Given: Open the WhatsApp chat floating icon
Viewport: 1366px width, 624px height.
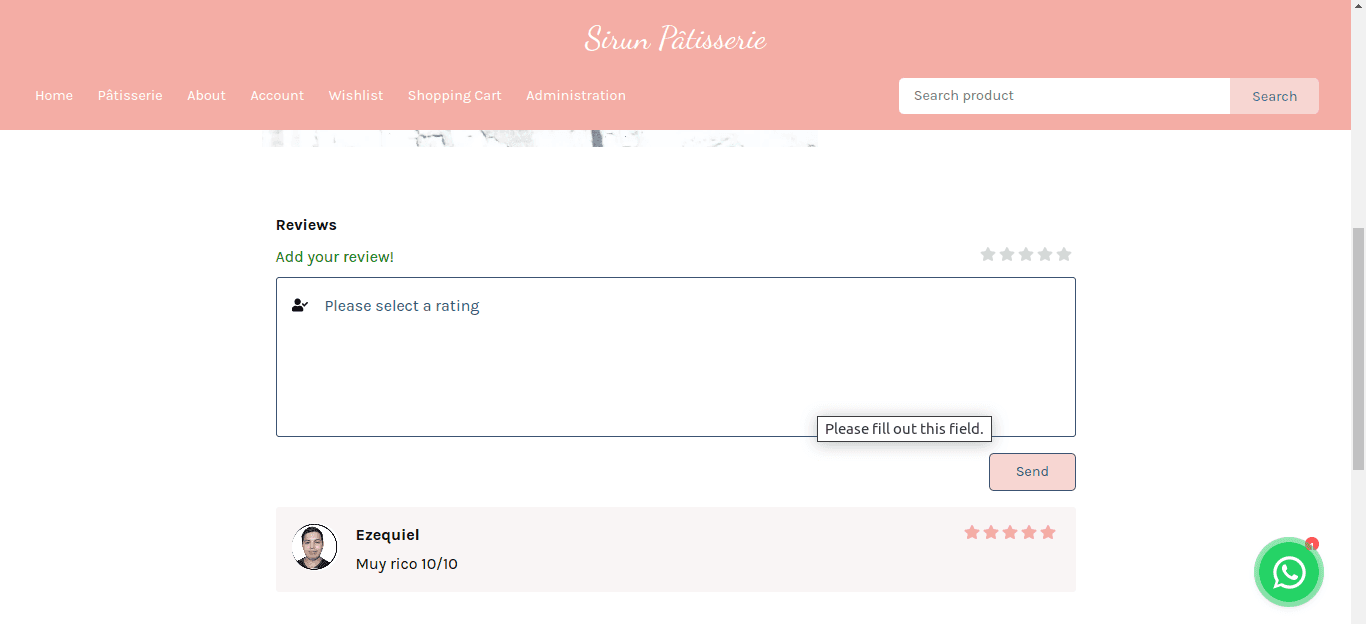Looking at the screenshot, I should click(x=1289, y=572).
